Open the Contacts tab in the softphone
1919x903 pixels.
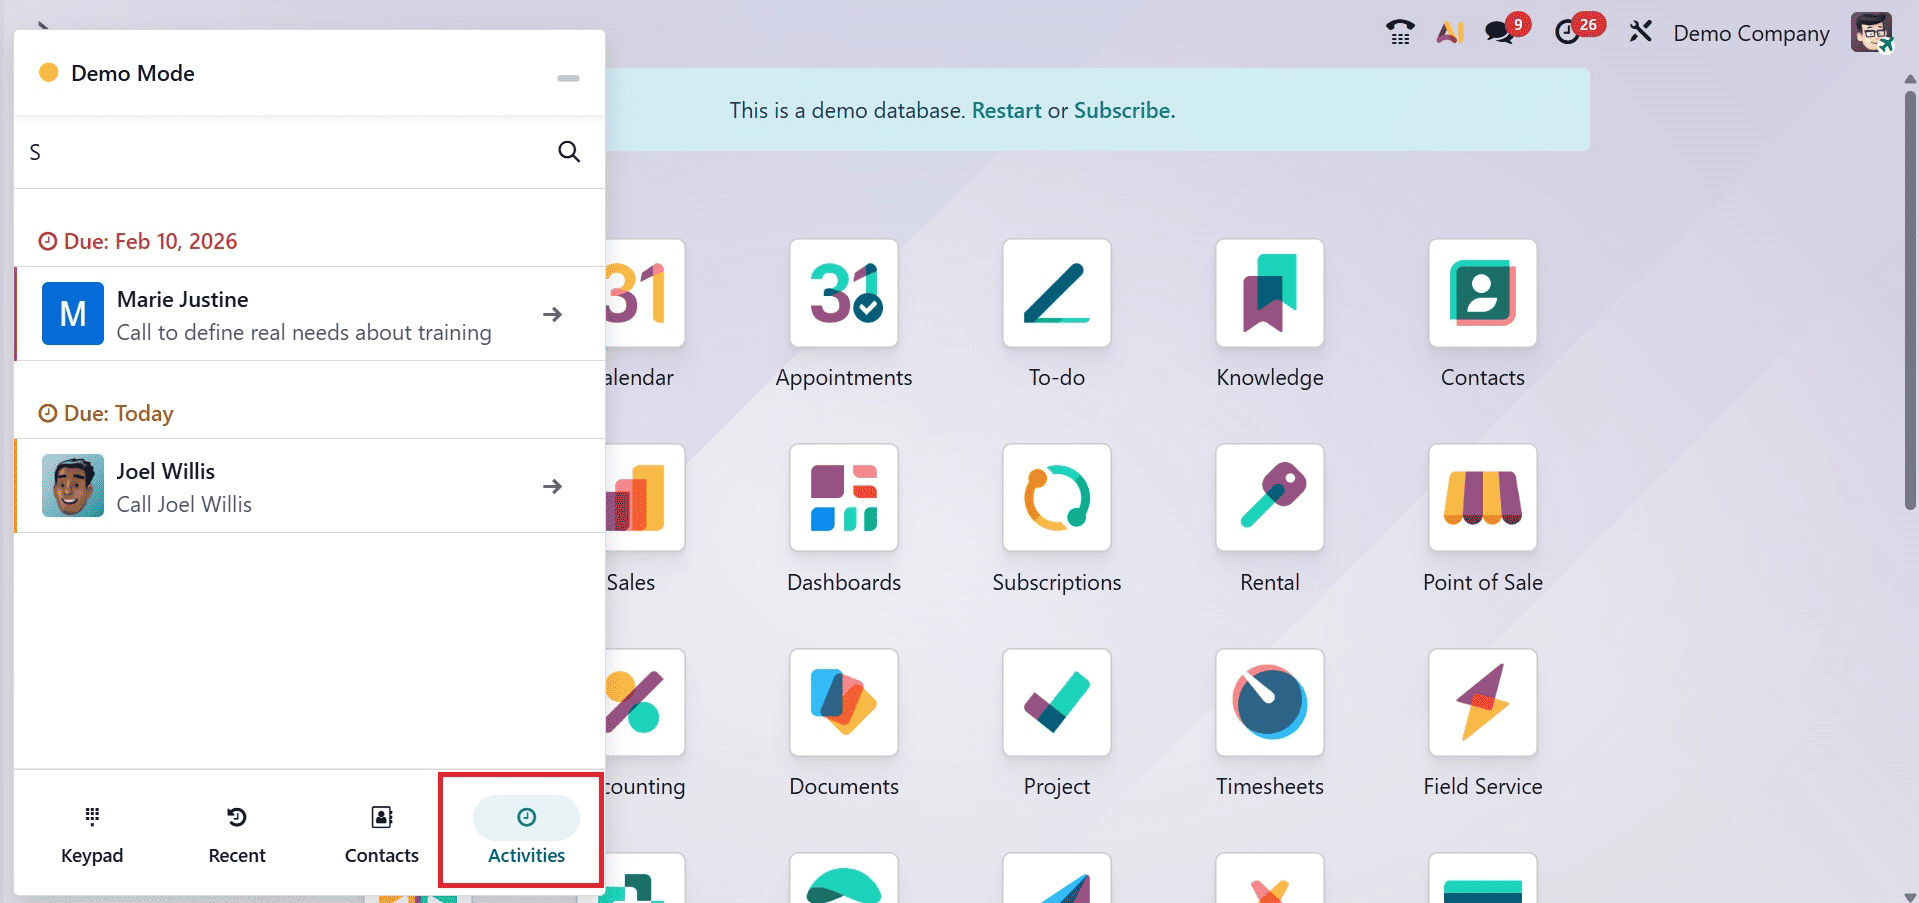pos(381,833)
